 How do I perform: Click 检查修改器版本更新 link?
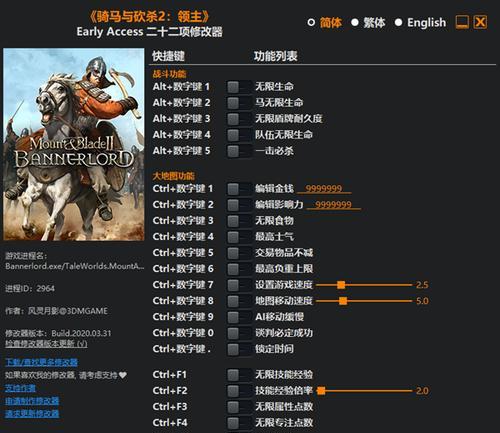[46, 344]
